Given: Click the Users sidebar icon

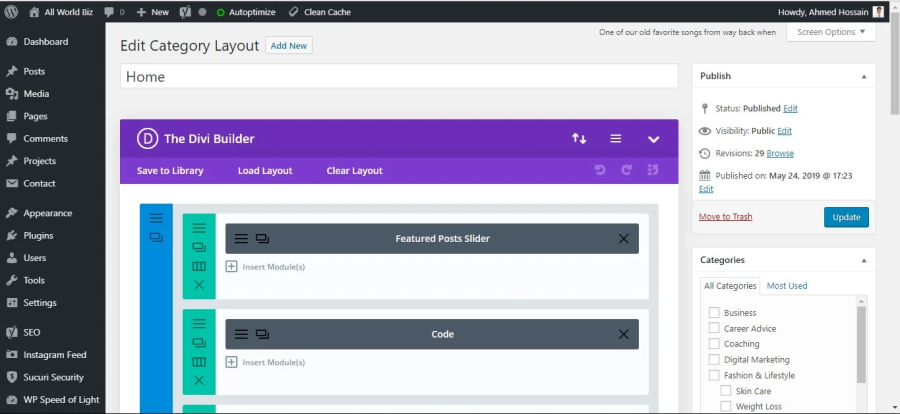Looking at the screenshot, I should point(11,258).
